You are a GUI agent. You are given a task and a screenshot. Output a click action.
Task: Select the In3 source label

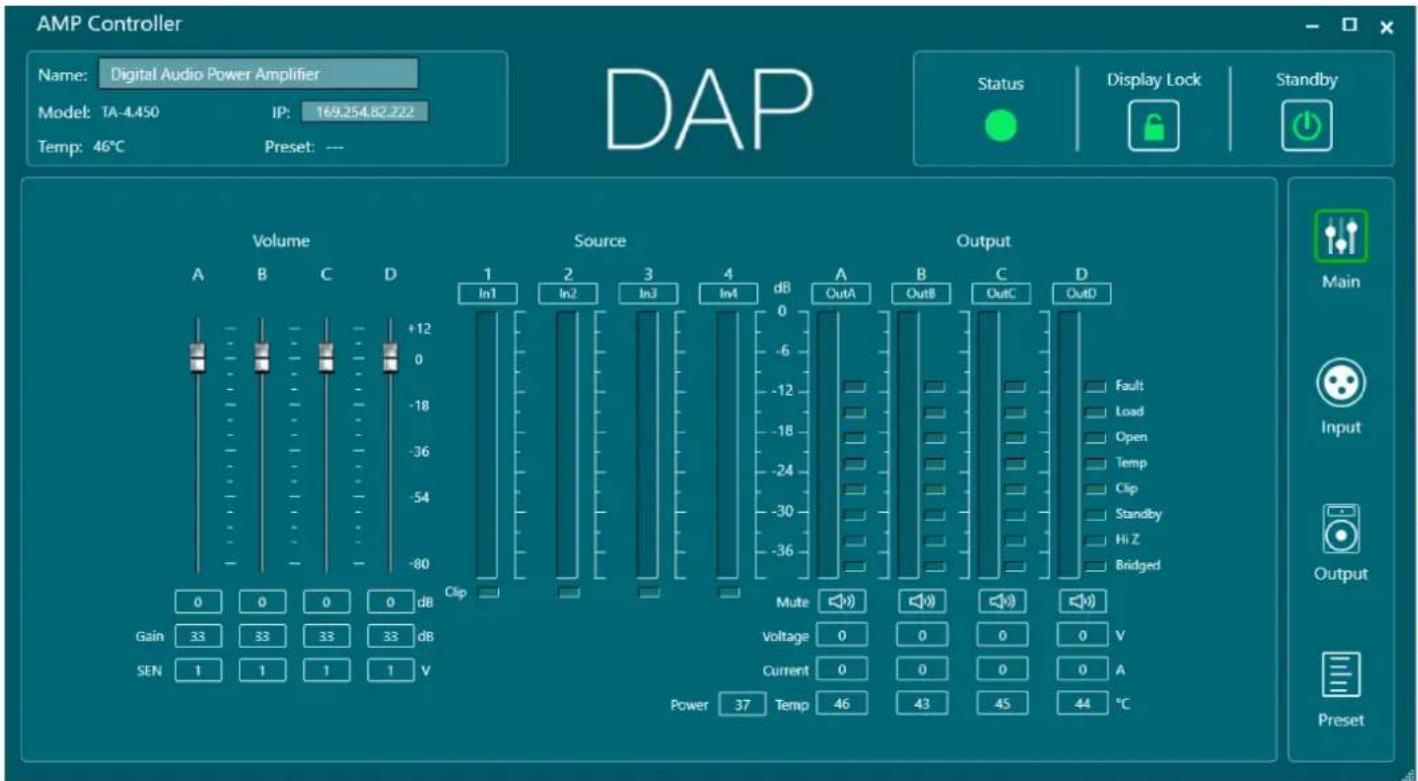[x=648, y=293]
